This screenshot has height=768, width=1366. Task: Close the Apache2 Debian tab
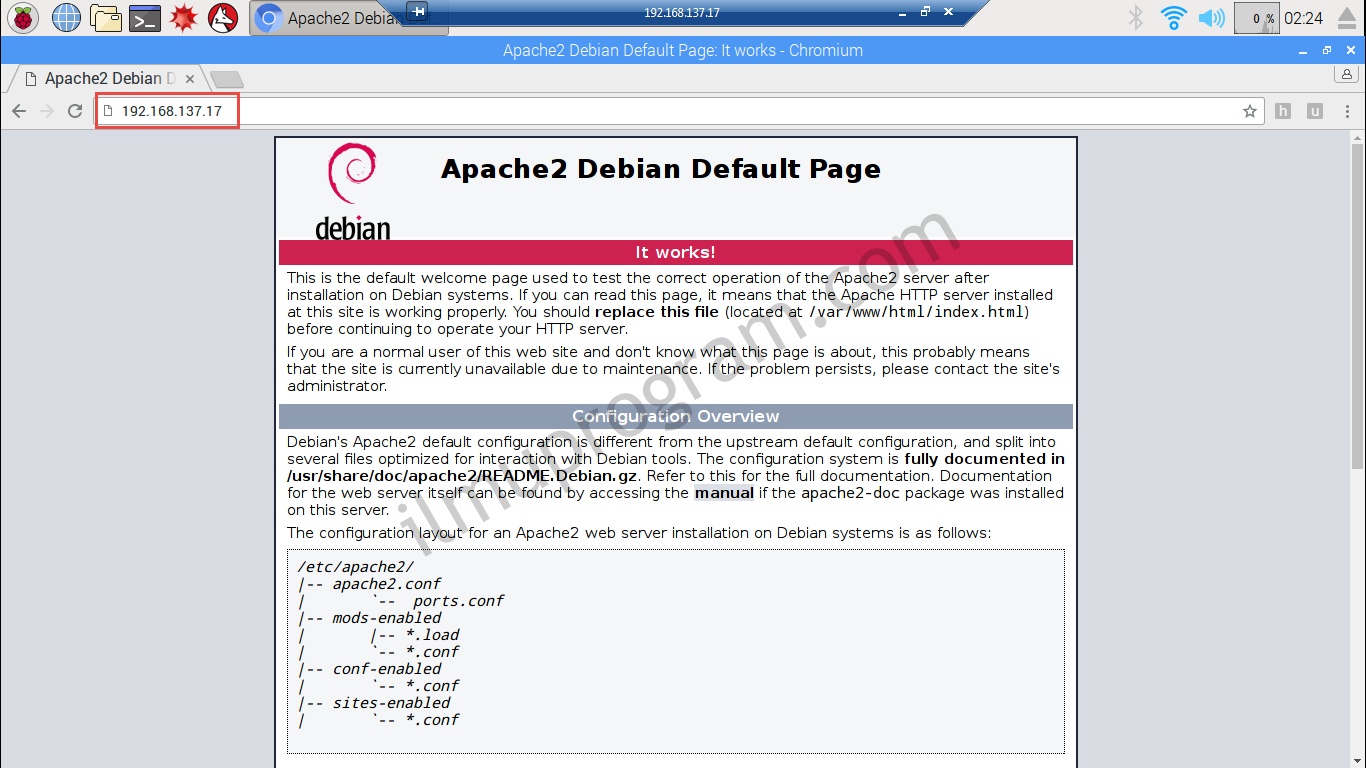190,78
